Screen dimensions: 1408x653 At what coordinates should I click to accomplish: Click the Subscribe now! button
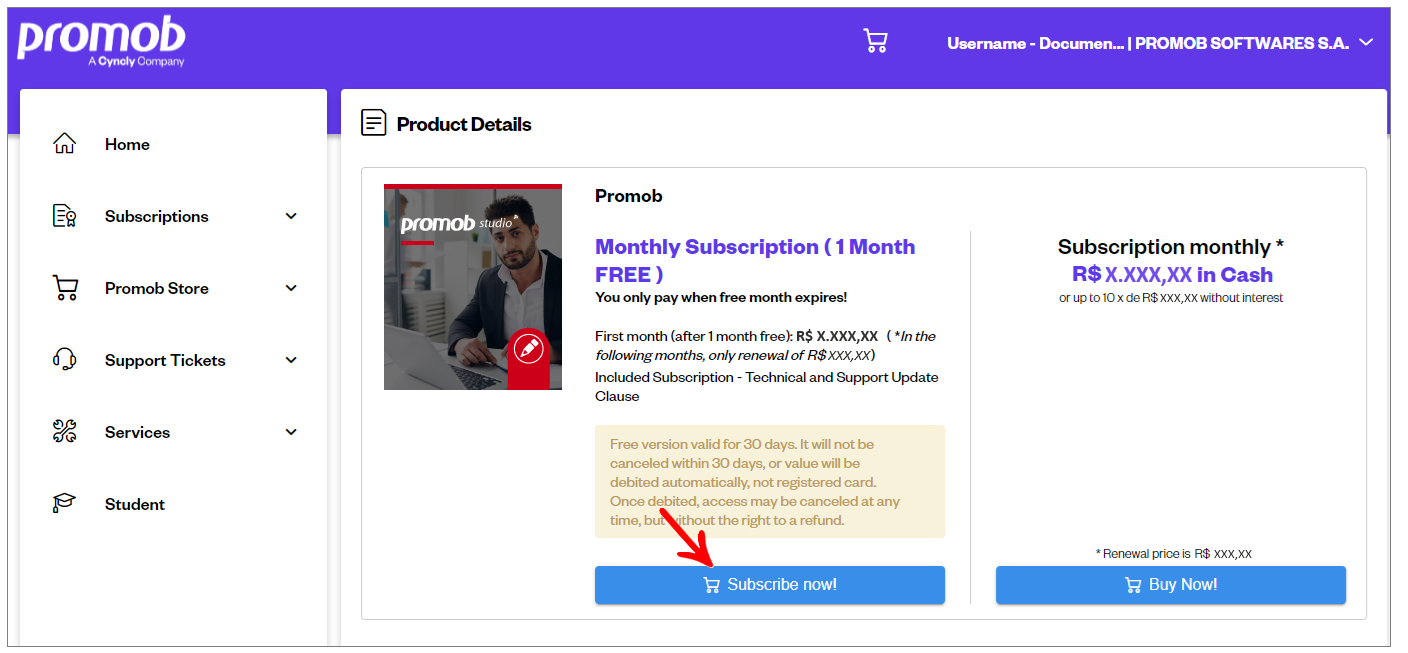(x=770, y=585)
